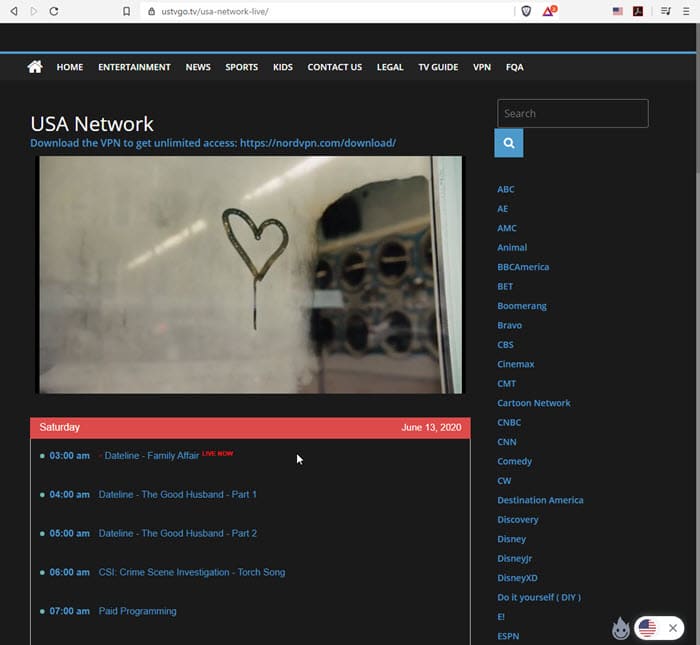Reload the page with refresh icon

tap(54, 11)
